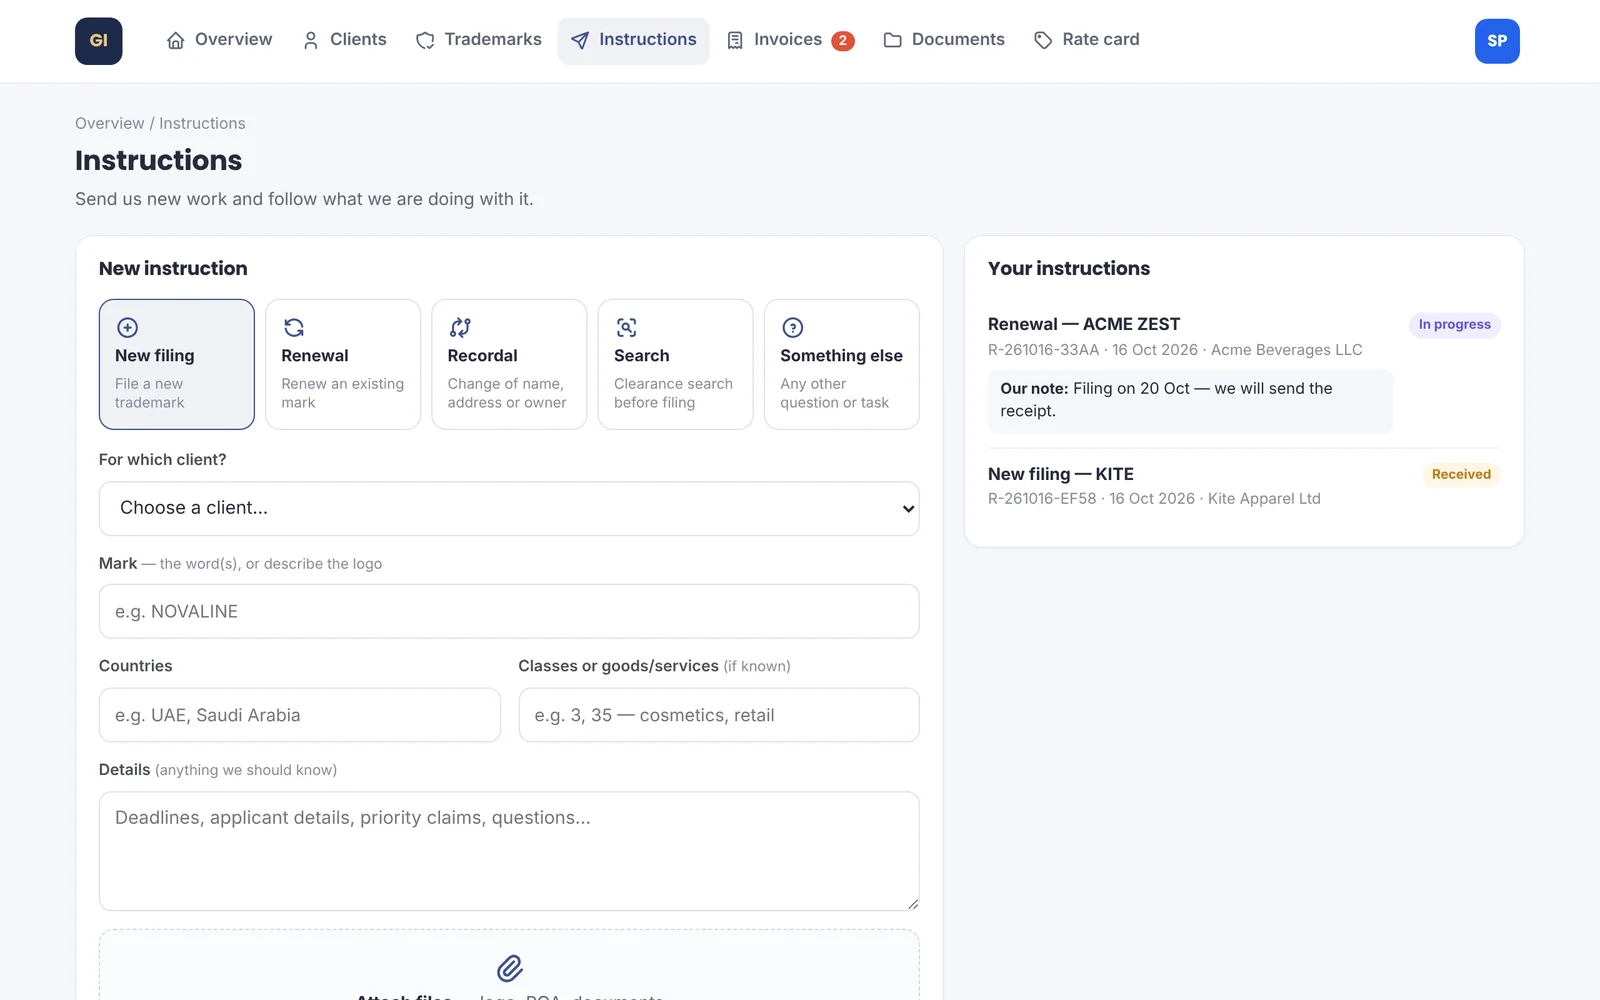Screen dimensions: 1600x1000
Task: Open the New filing — KITE instruction
Action: [x=1061, y=474]
